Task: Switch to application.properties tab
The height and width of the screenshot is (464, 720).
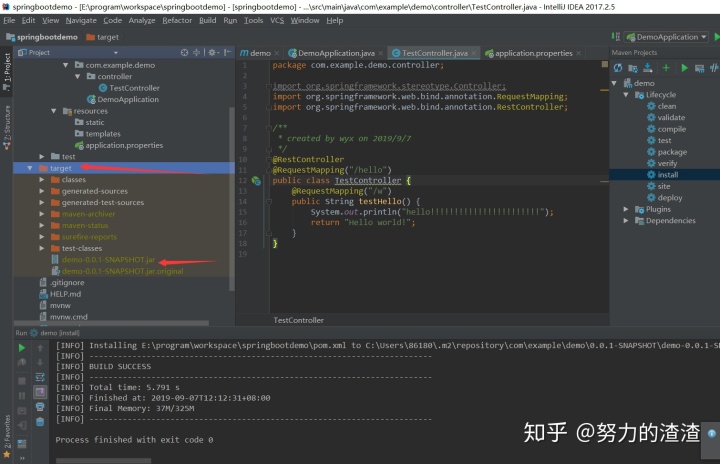Action: 533,53
